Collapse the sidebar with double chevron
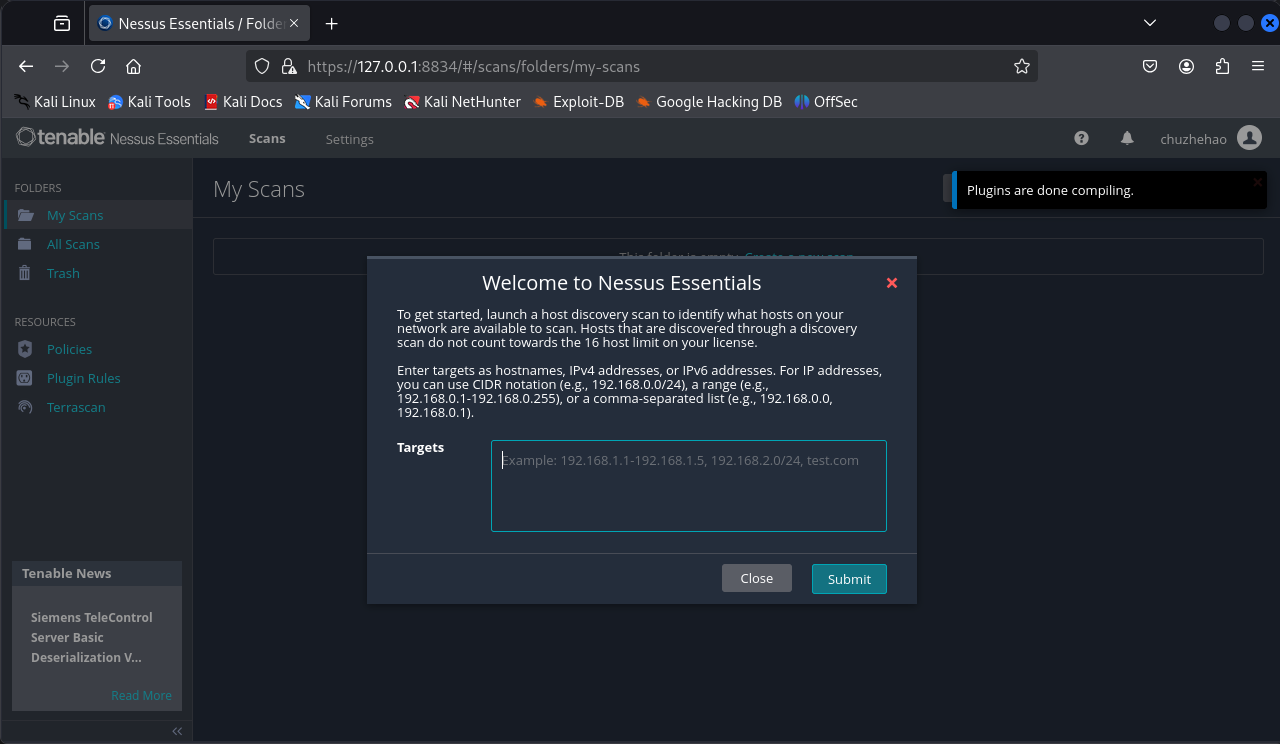The height and width of the screenshot is (744, 1280). 177,731
